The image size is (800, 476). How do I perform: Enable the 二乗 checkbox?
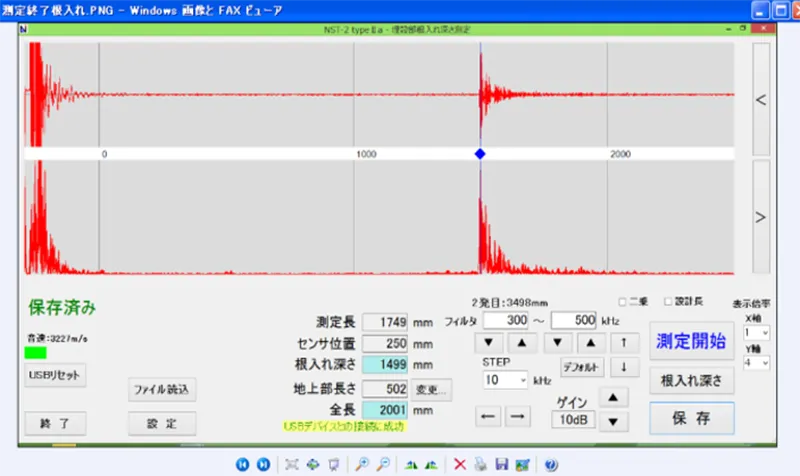pos(623,302)
